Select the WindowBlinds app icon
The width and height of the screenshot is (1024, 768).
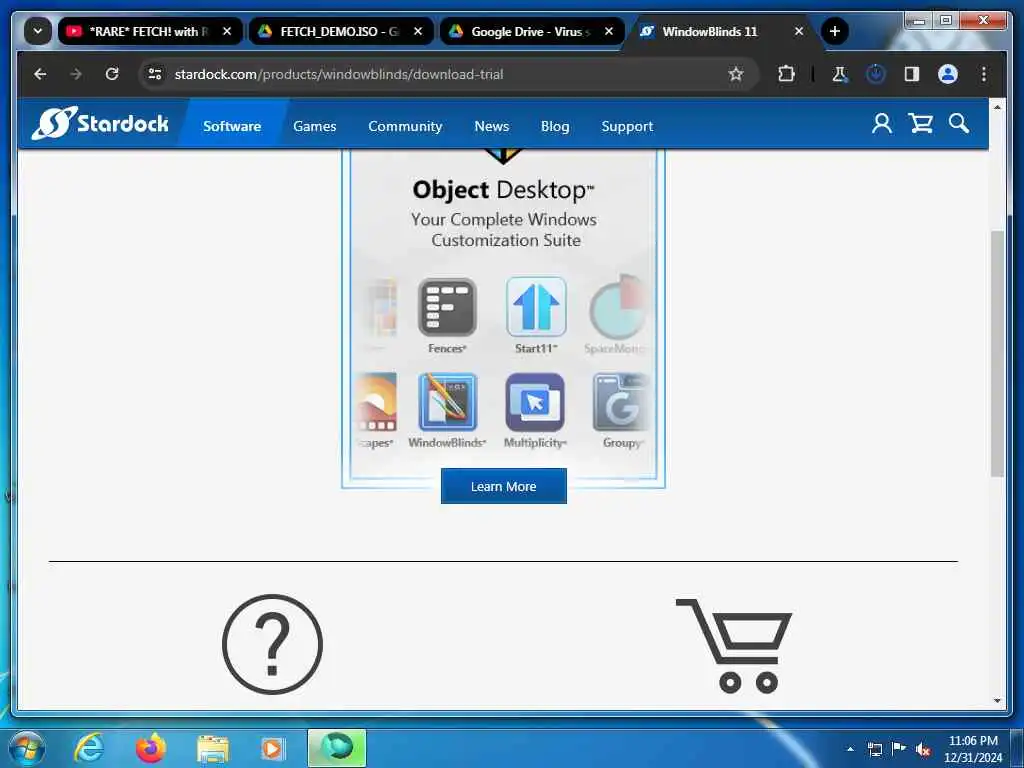point(447,402)
